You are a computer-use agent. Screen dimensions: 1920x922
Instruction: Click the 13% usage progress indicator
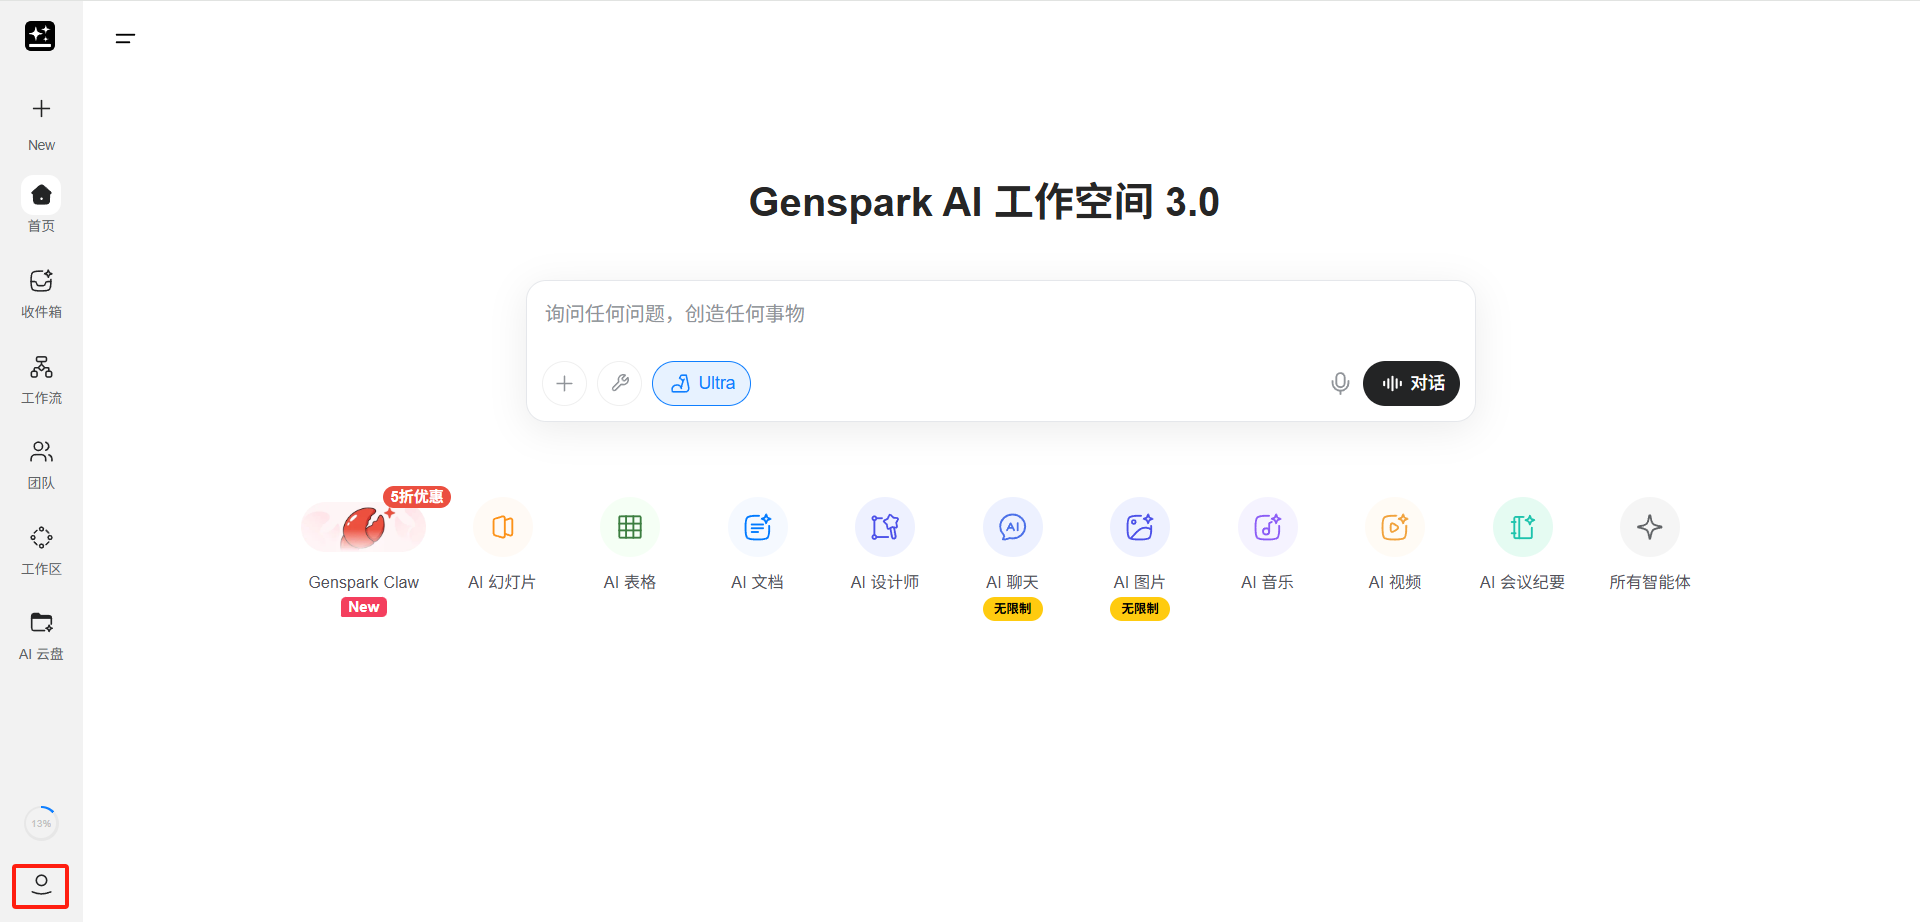pos(41,823)
